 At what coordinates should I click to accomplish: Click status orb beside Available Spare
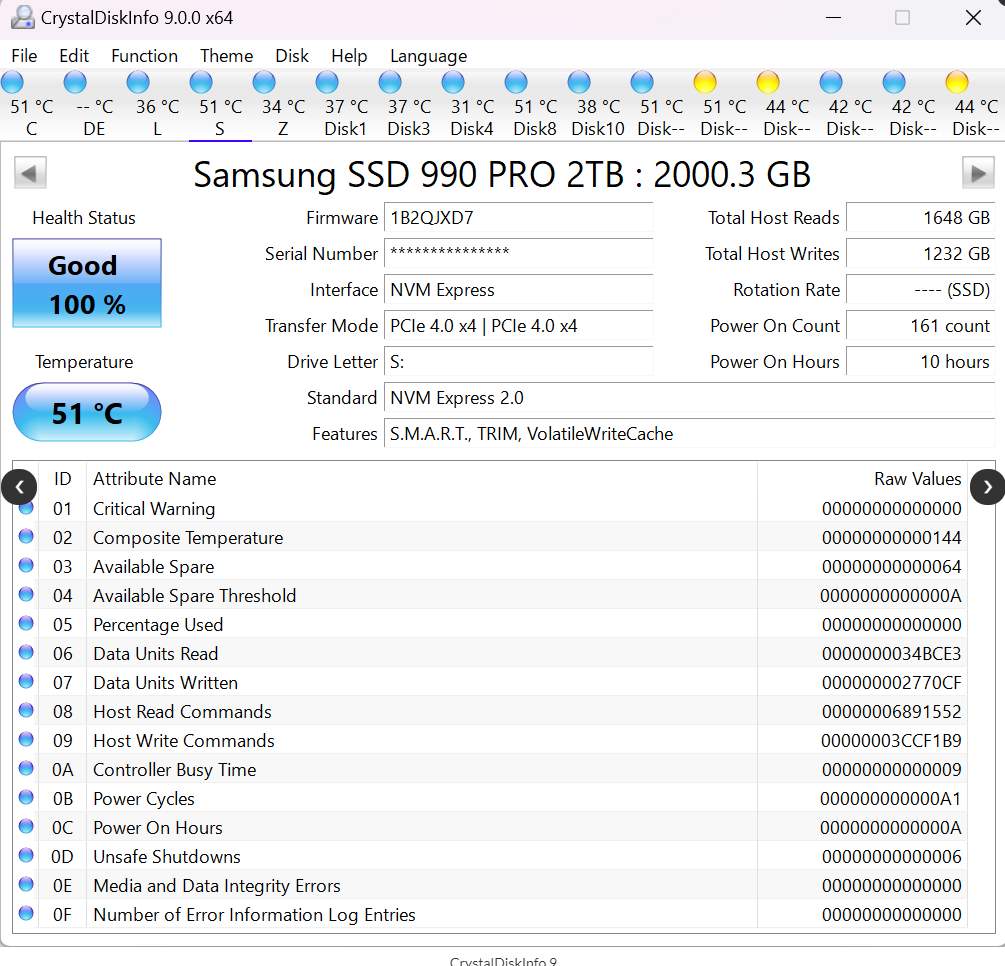pyautogui.click(x=26, y=565)
